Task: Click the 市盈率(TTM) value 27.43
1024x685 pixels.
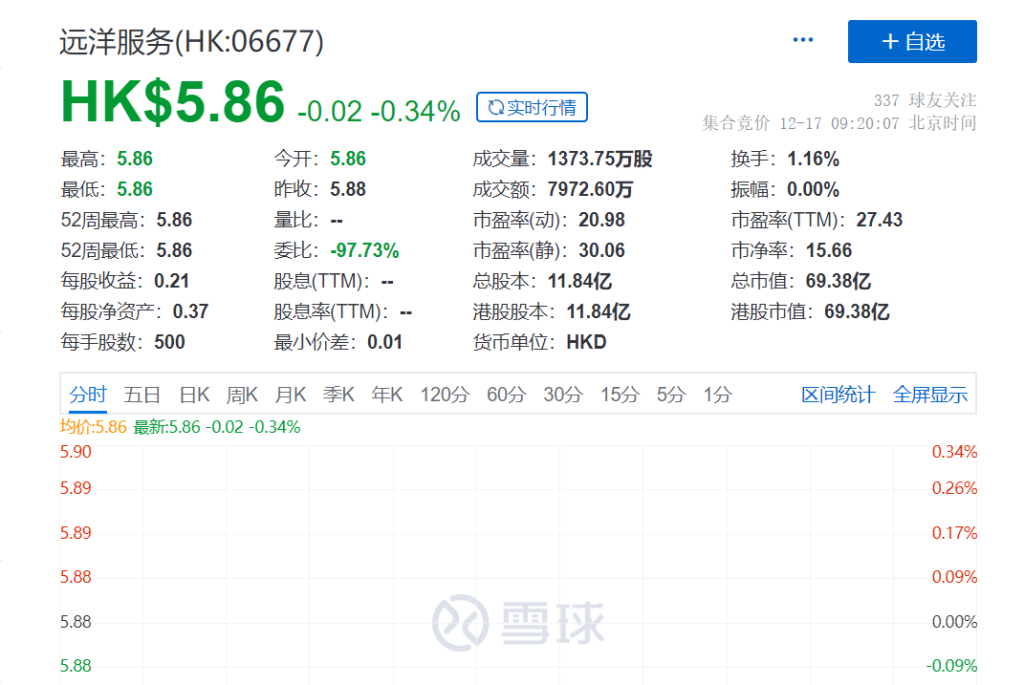Action: [879, 220]
